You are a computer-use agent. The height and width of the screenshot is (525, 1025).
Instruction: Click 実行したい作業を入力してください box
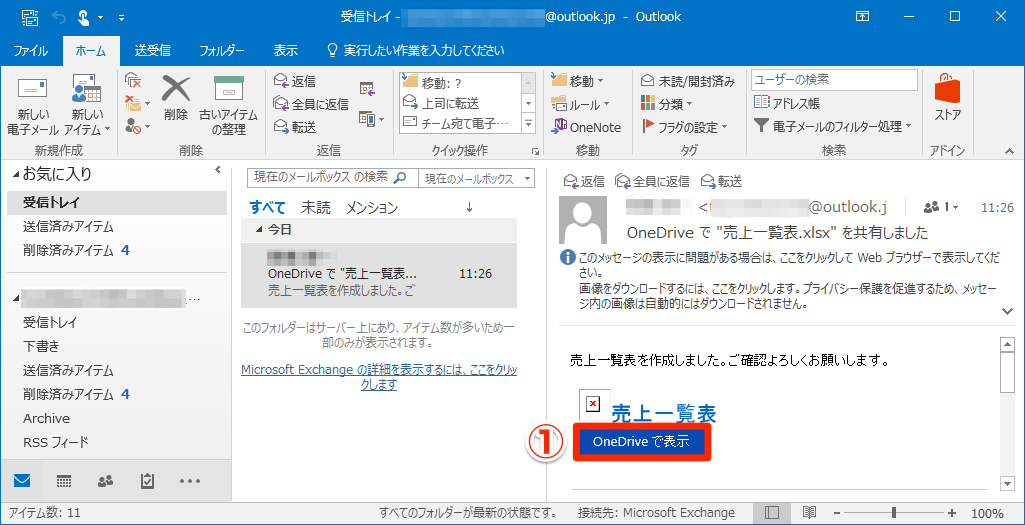[x=416, y=50]
